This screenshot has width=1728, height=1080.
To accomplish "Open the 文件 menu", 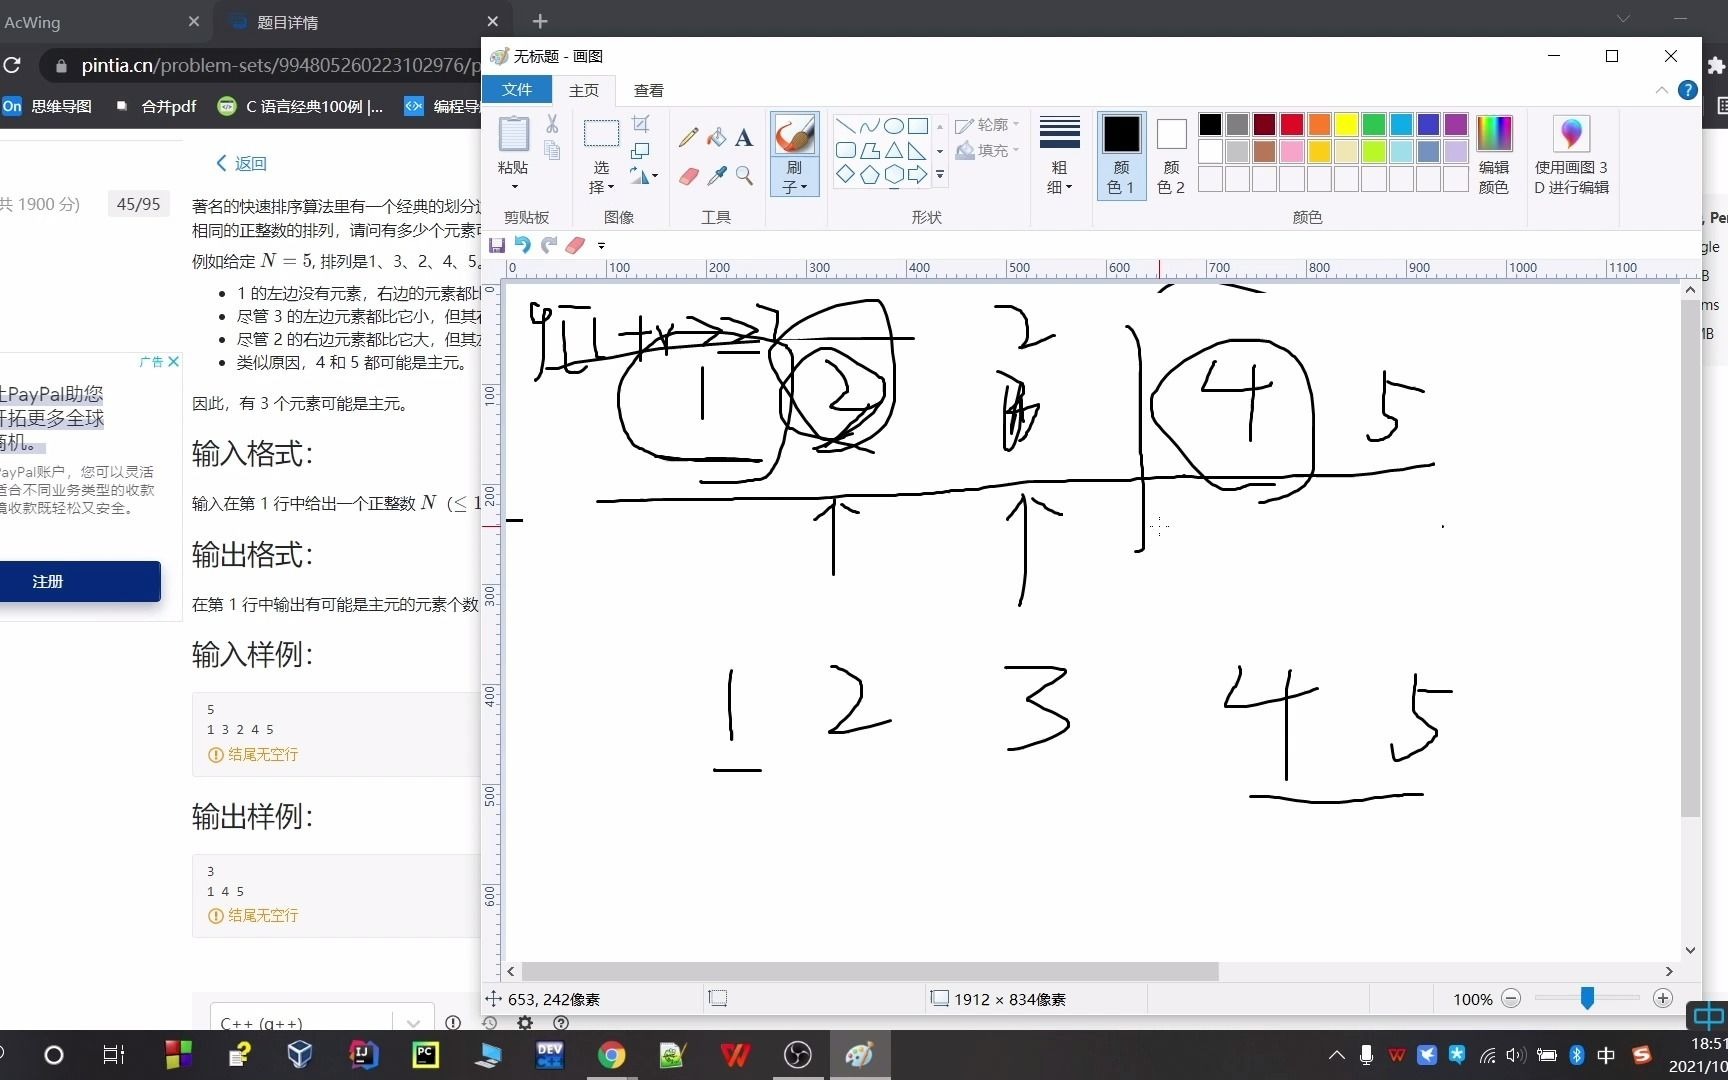I will (x=516, y=89).
